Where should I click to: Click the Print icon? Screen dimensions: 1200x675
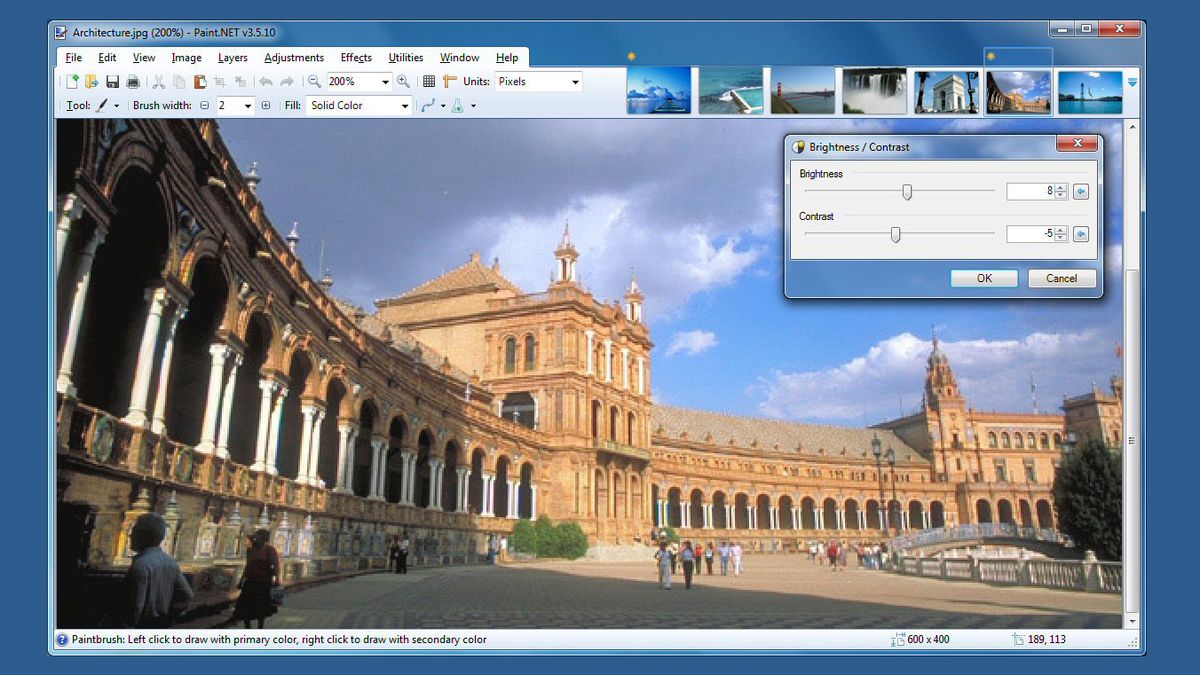(133, 81)
